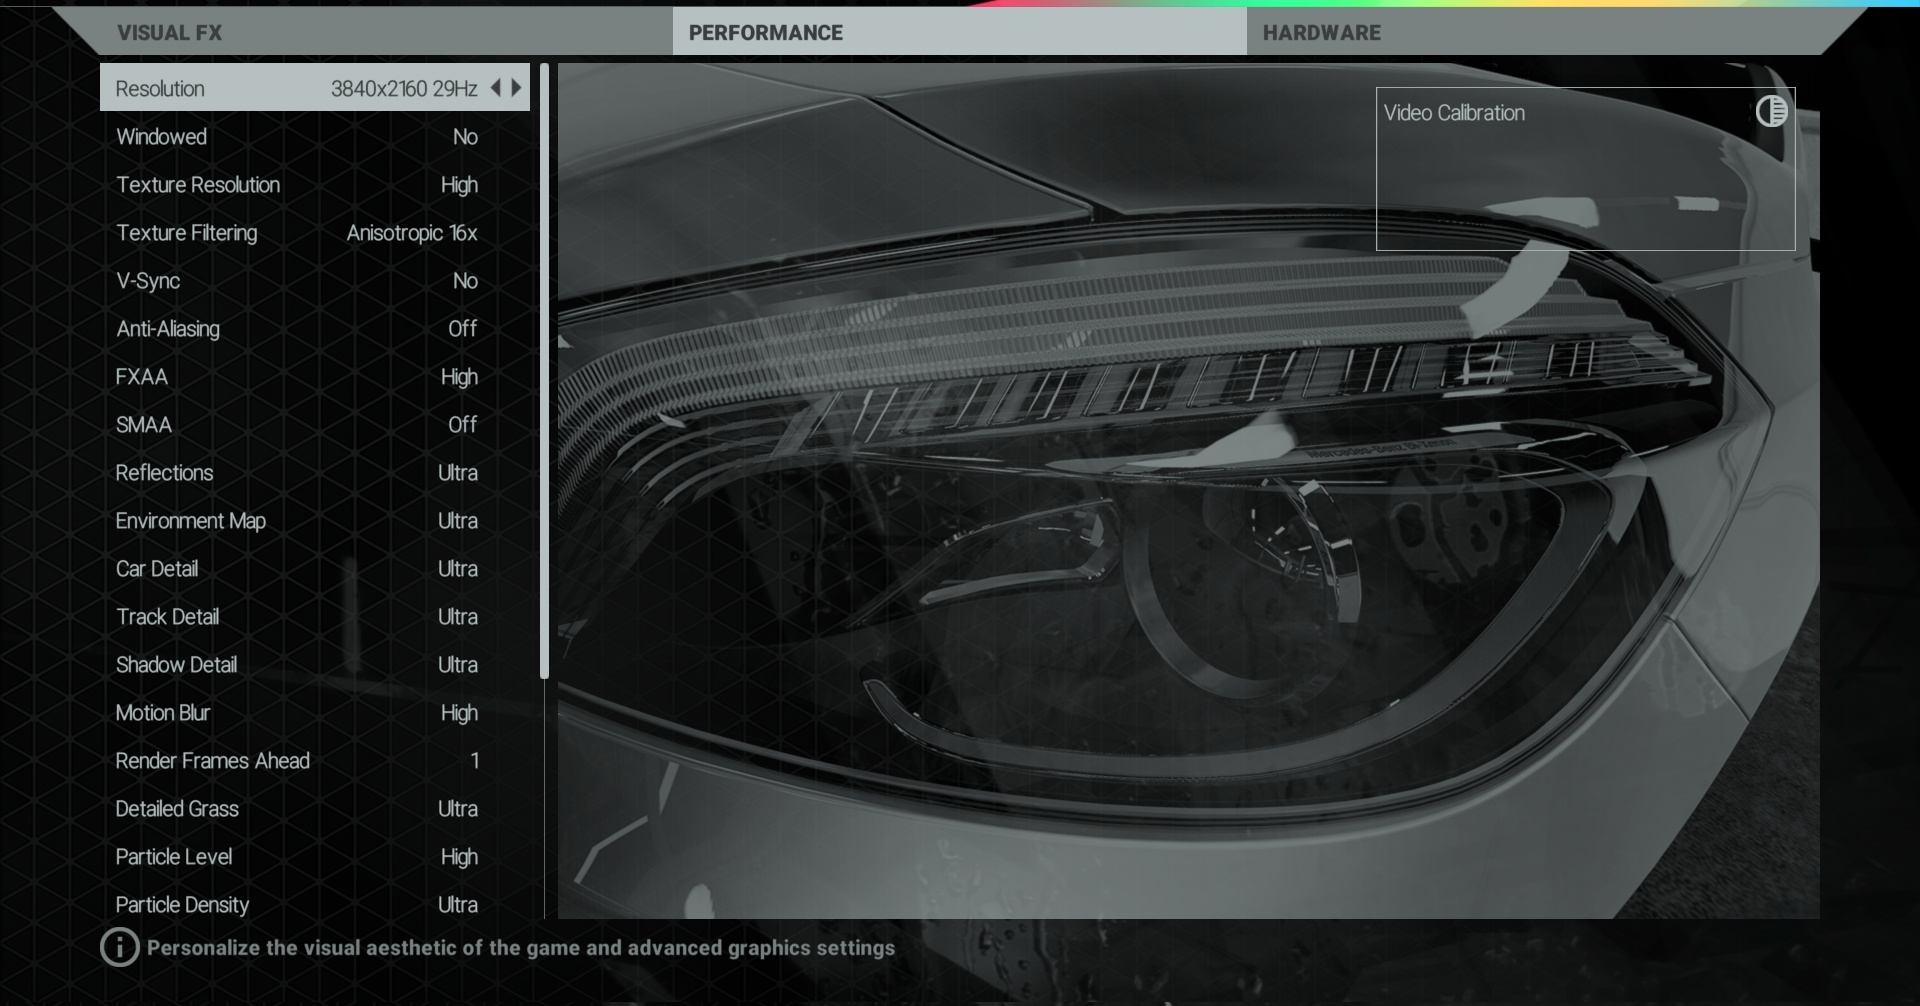The height and width of the screenshot is (1006, 1920).
Task: Select the Motion Blur setting
Action: point(314,713)
